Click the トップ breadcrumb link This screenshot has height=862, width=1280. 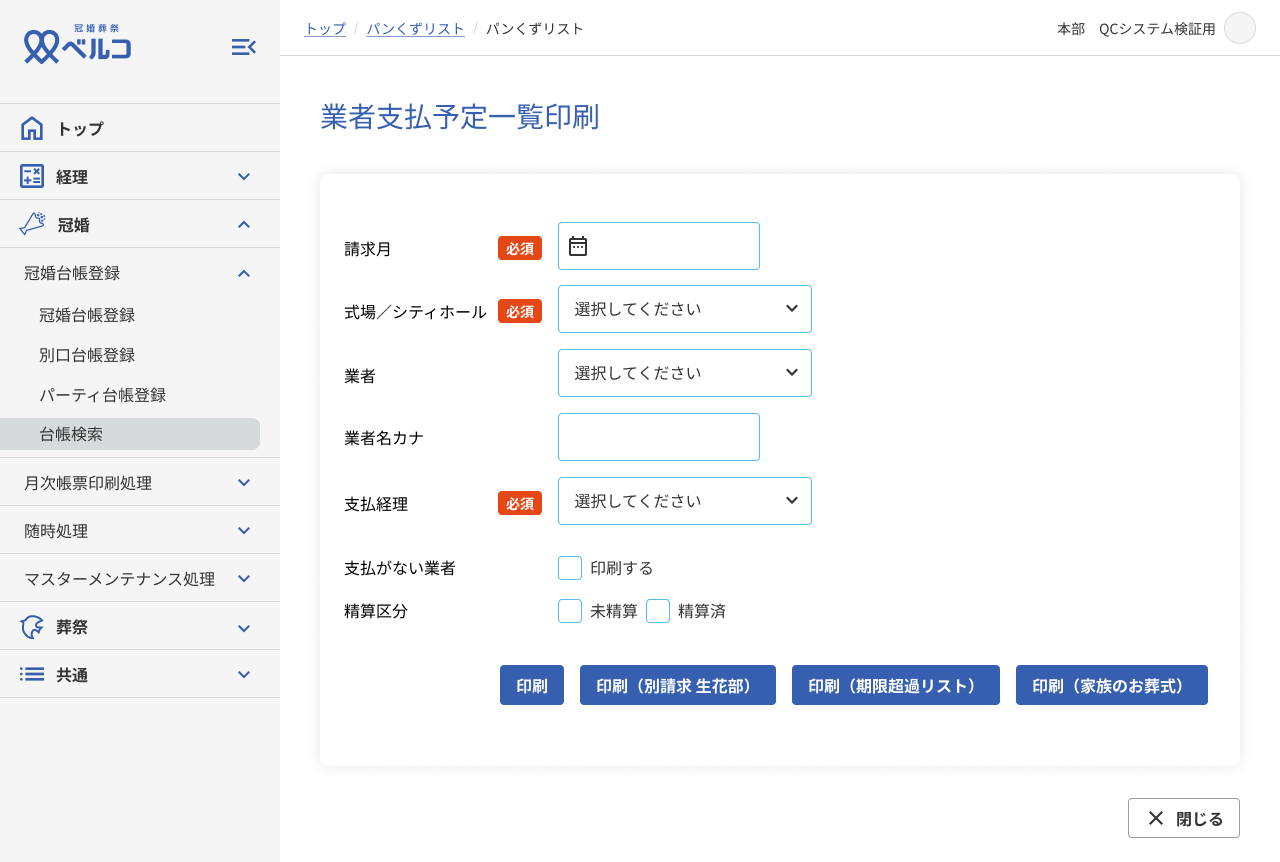[325, 29]
